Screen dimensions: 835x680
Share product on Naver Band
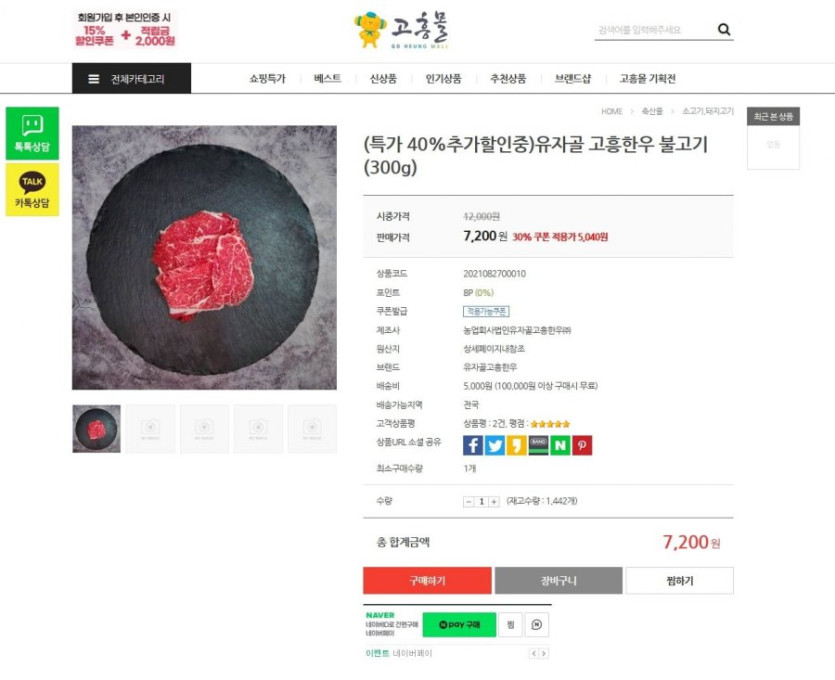tap(538, 445)
